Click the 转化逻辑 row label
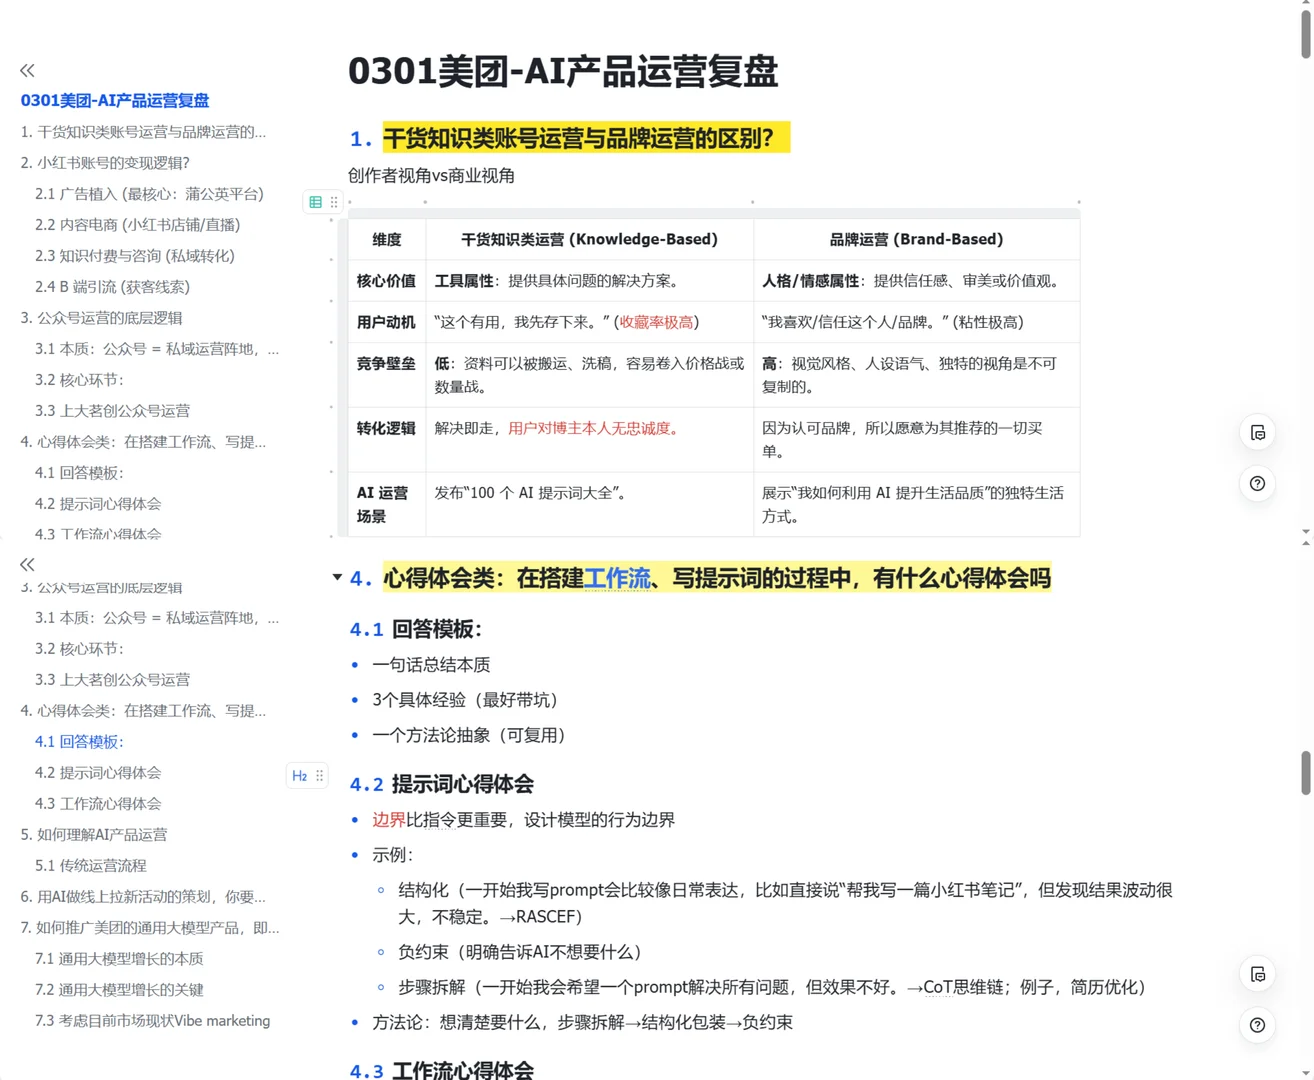 click(387, 428)
